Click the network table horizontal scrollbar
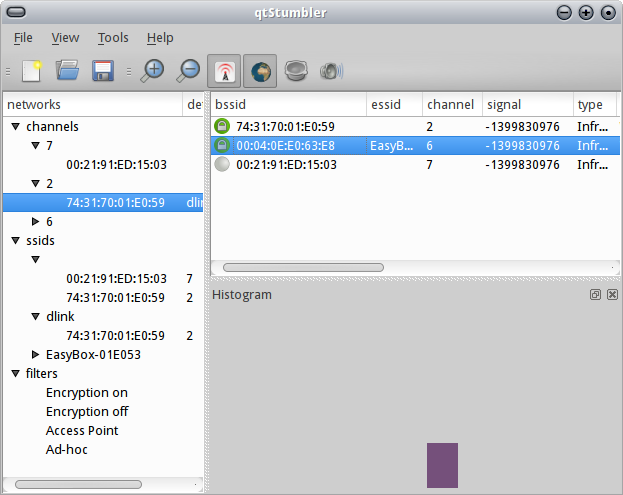This screenshot has width=623, height=495. (x=303, y=267)
